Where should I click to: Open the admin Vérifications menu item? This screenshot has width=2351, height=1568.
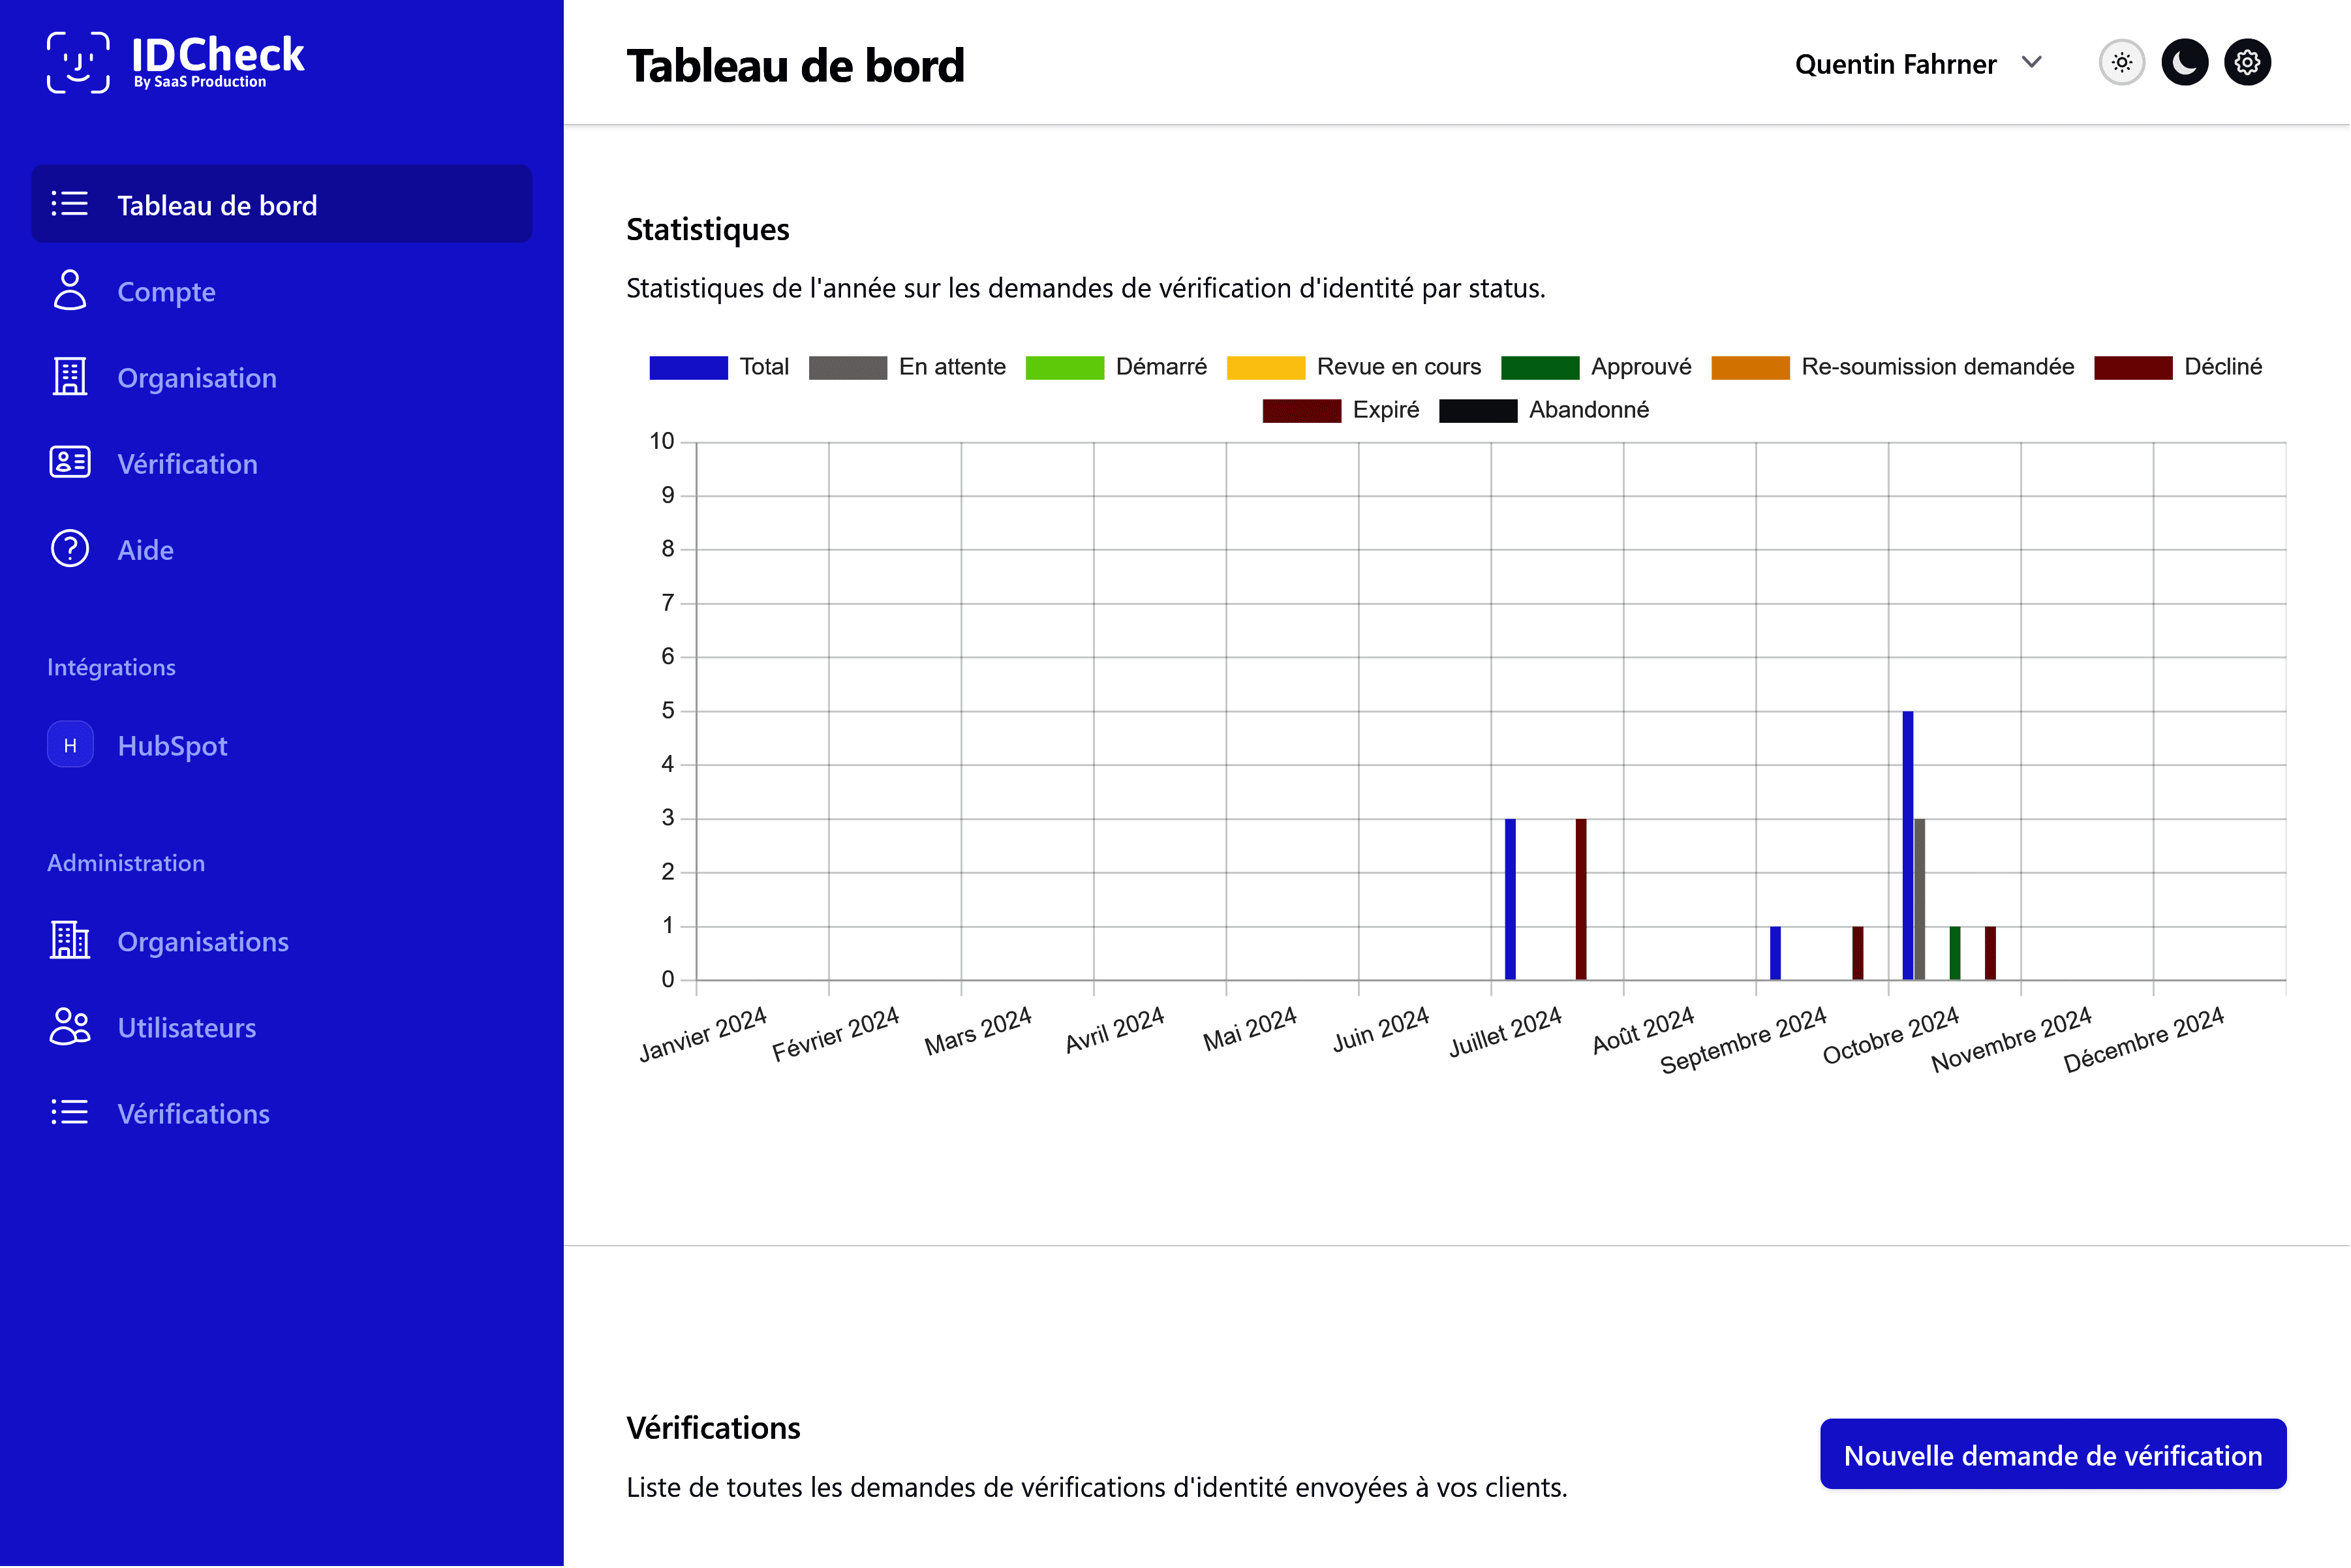pos(193,1113)
